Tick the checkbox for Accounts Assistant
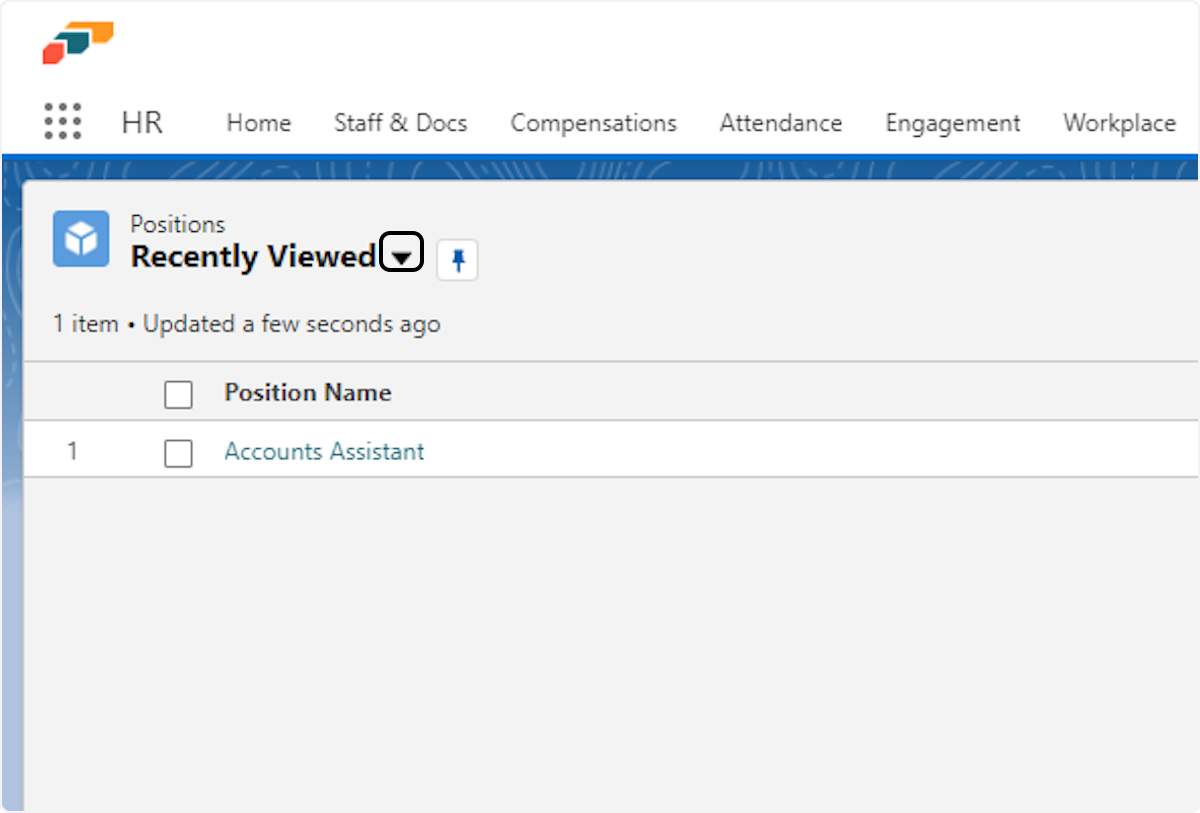The height and width of the screenshot is (813, 1200). (178, 453)
